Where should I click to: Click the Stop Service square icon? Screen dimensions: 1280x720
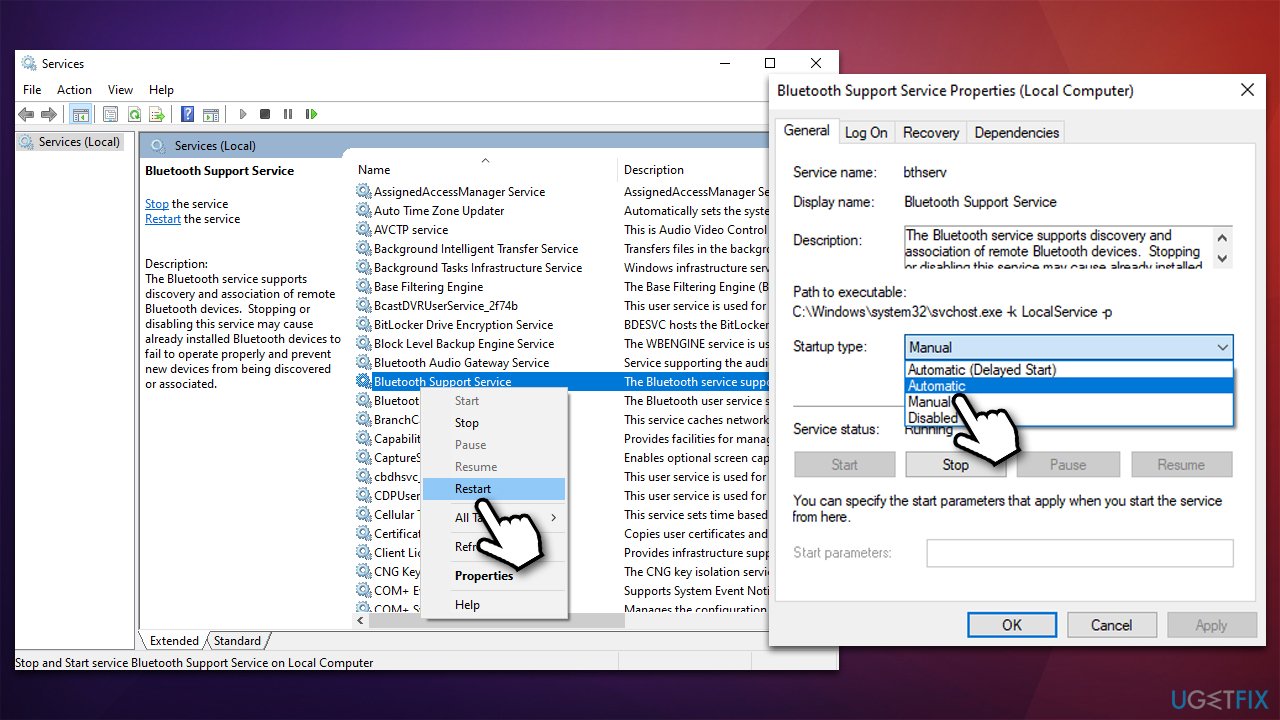[x=265, y=115]
